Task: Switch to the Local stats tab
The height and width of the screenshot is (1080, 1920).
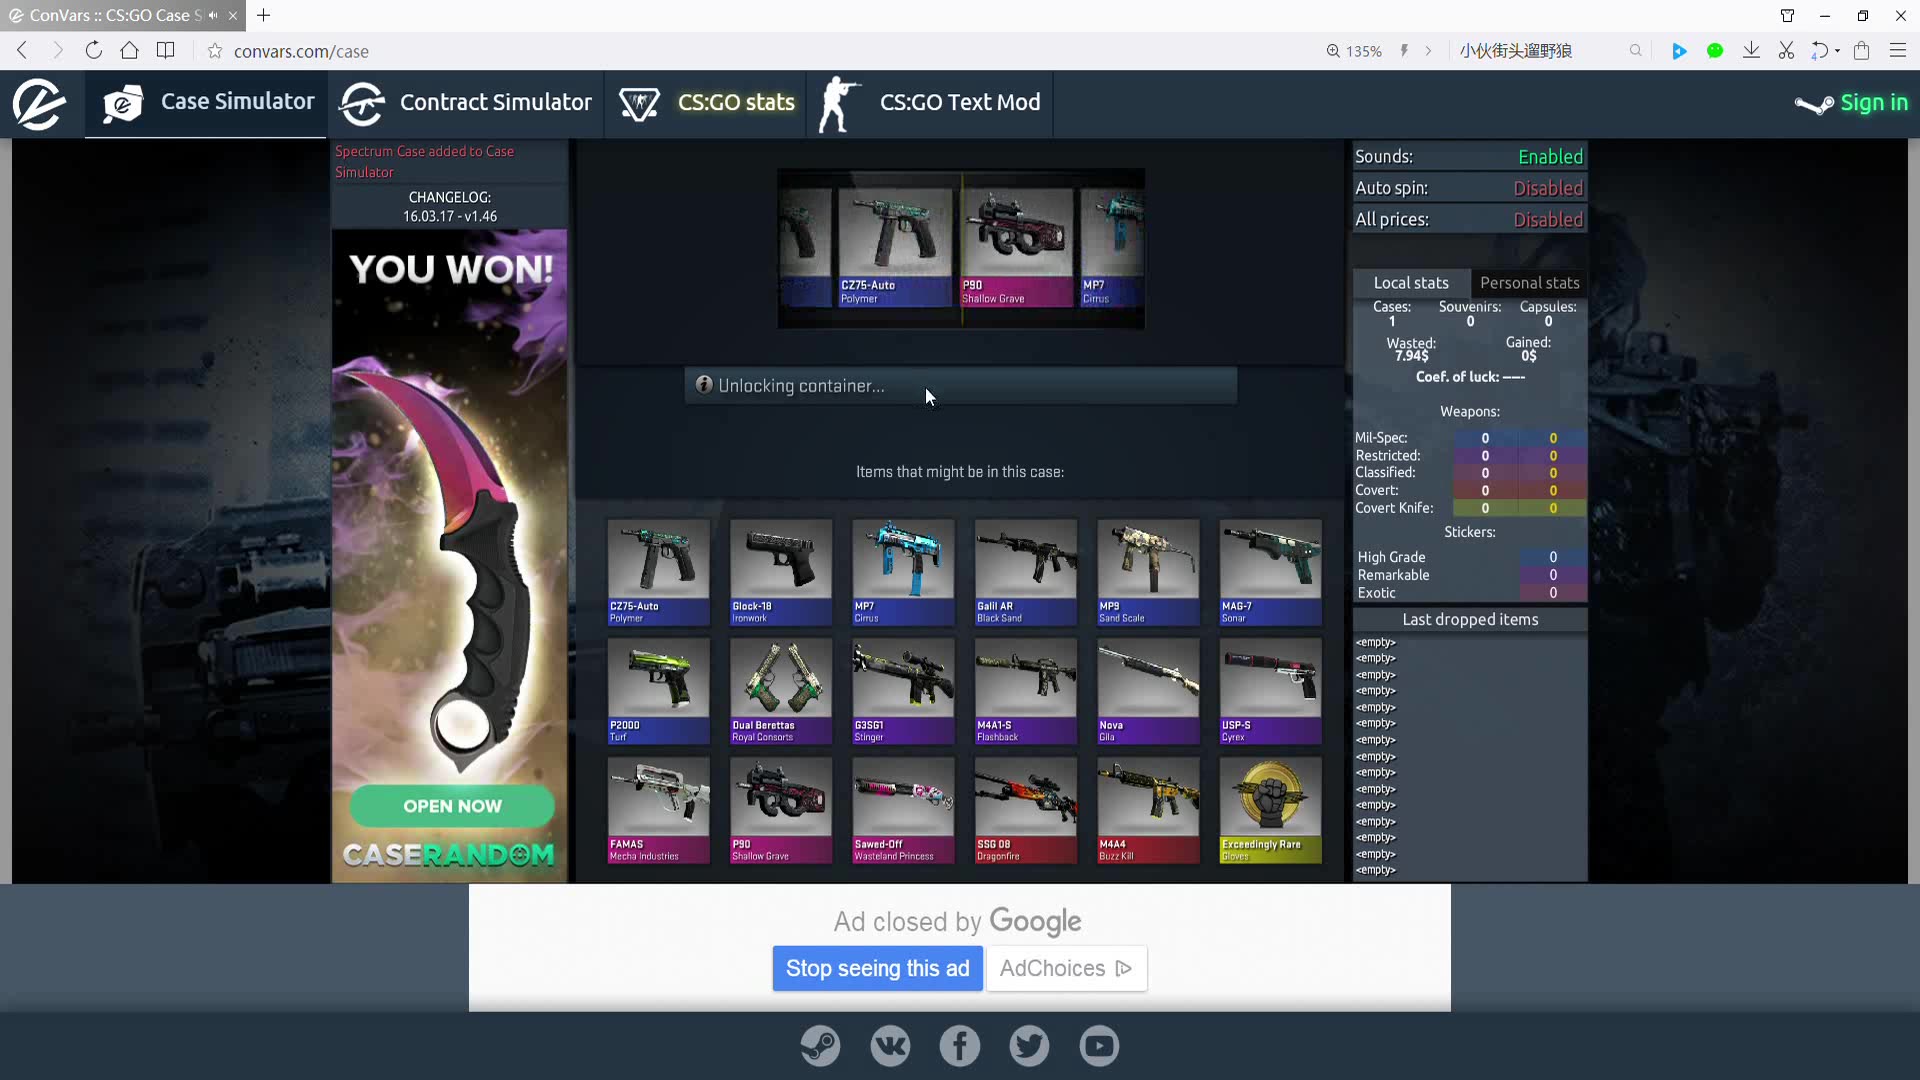Action: click(1411, 283)
